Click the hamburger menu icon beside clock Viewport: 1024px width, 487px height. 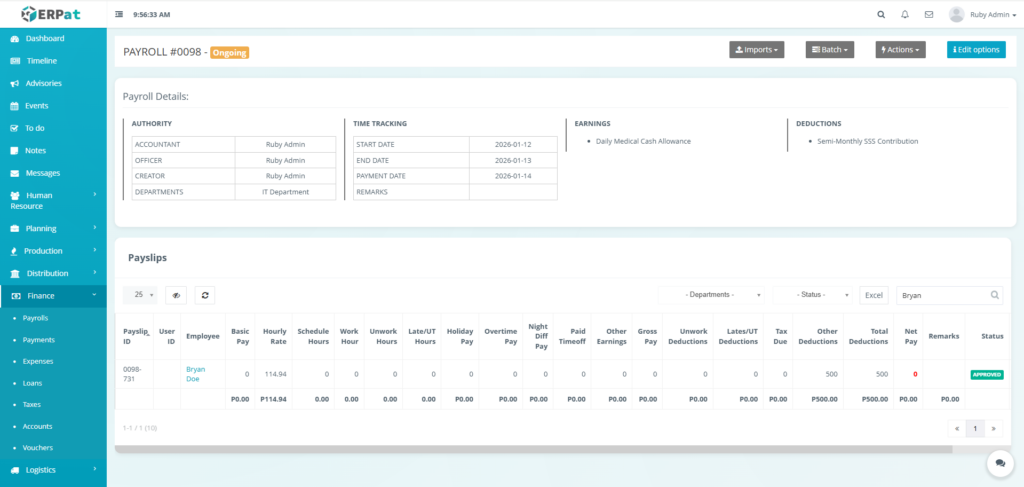[120, 15]
